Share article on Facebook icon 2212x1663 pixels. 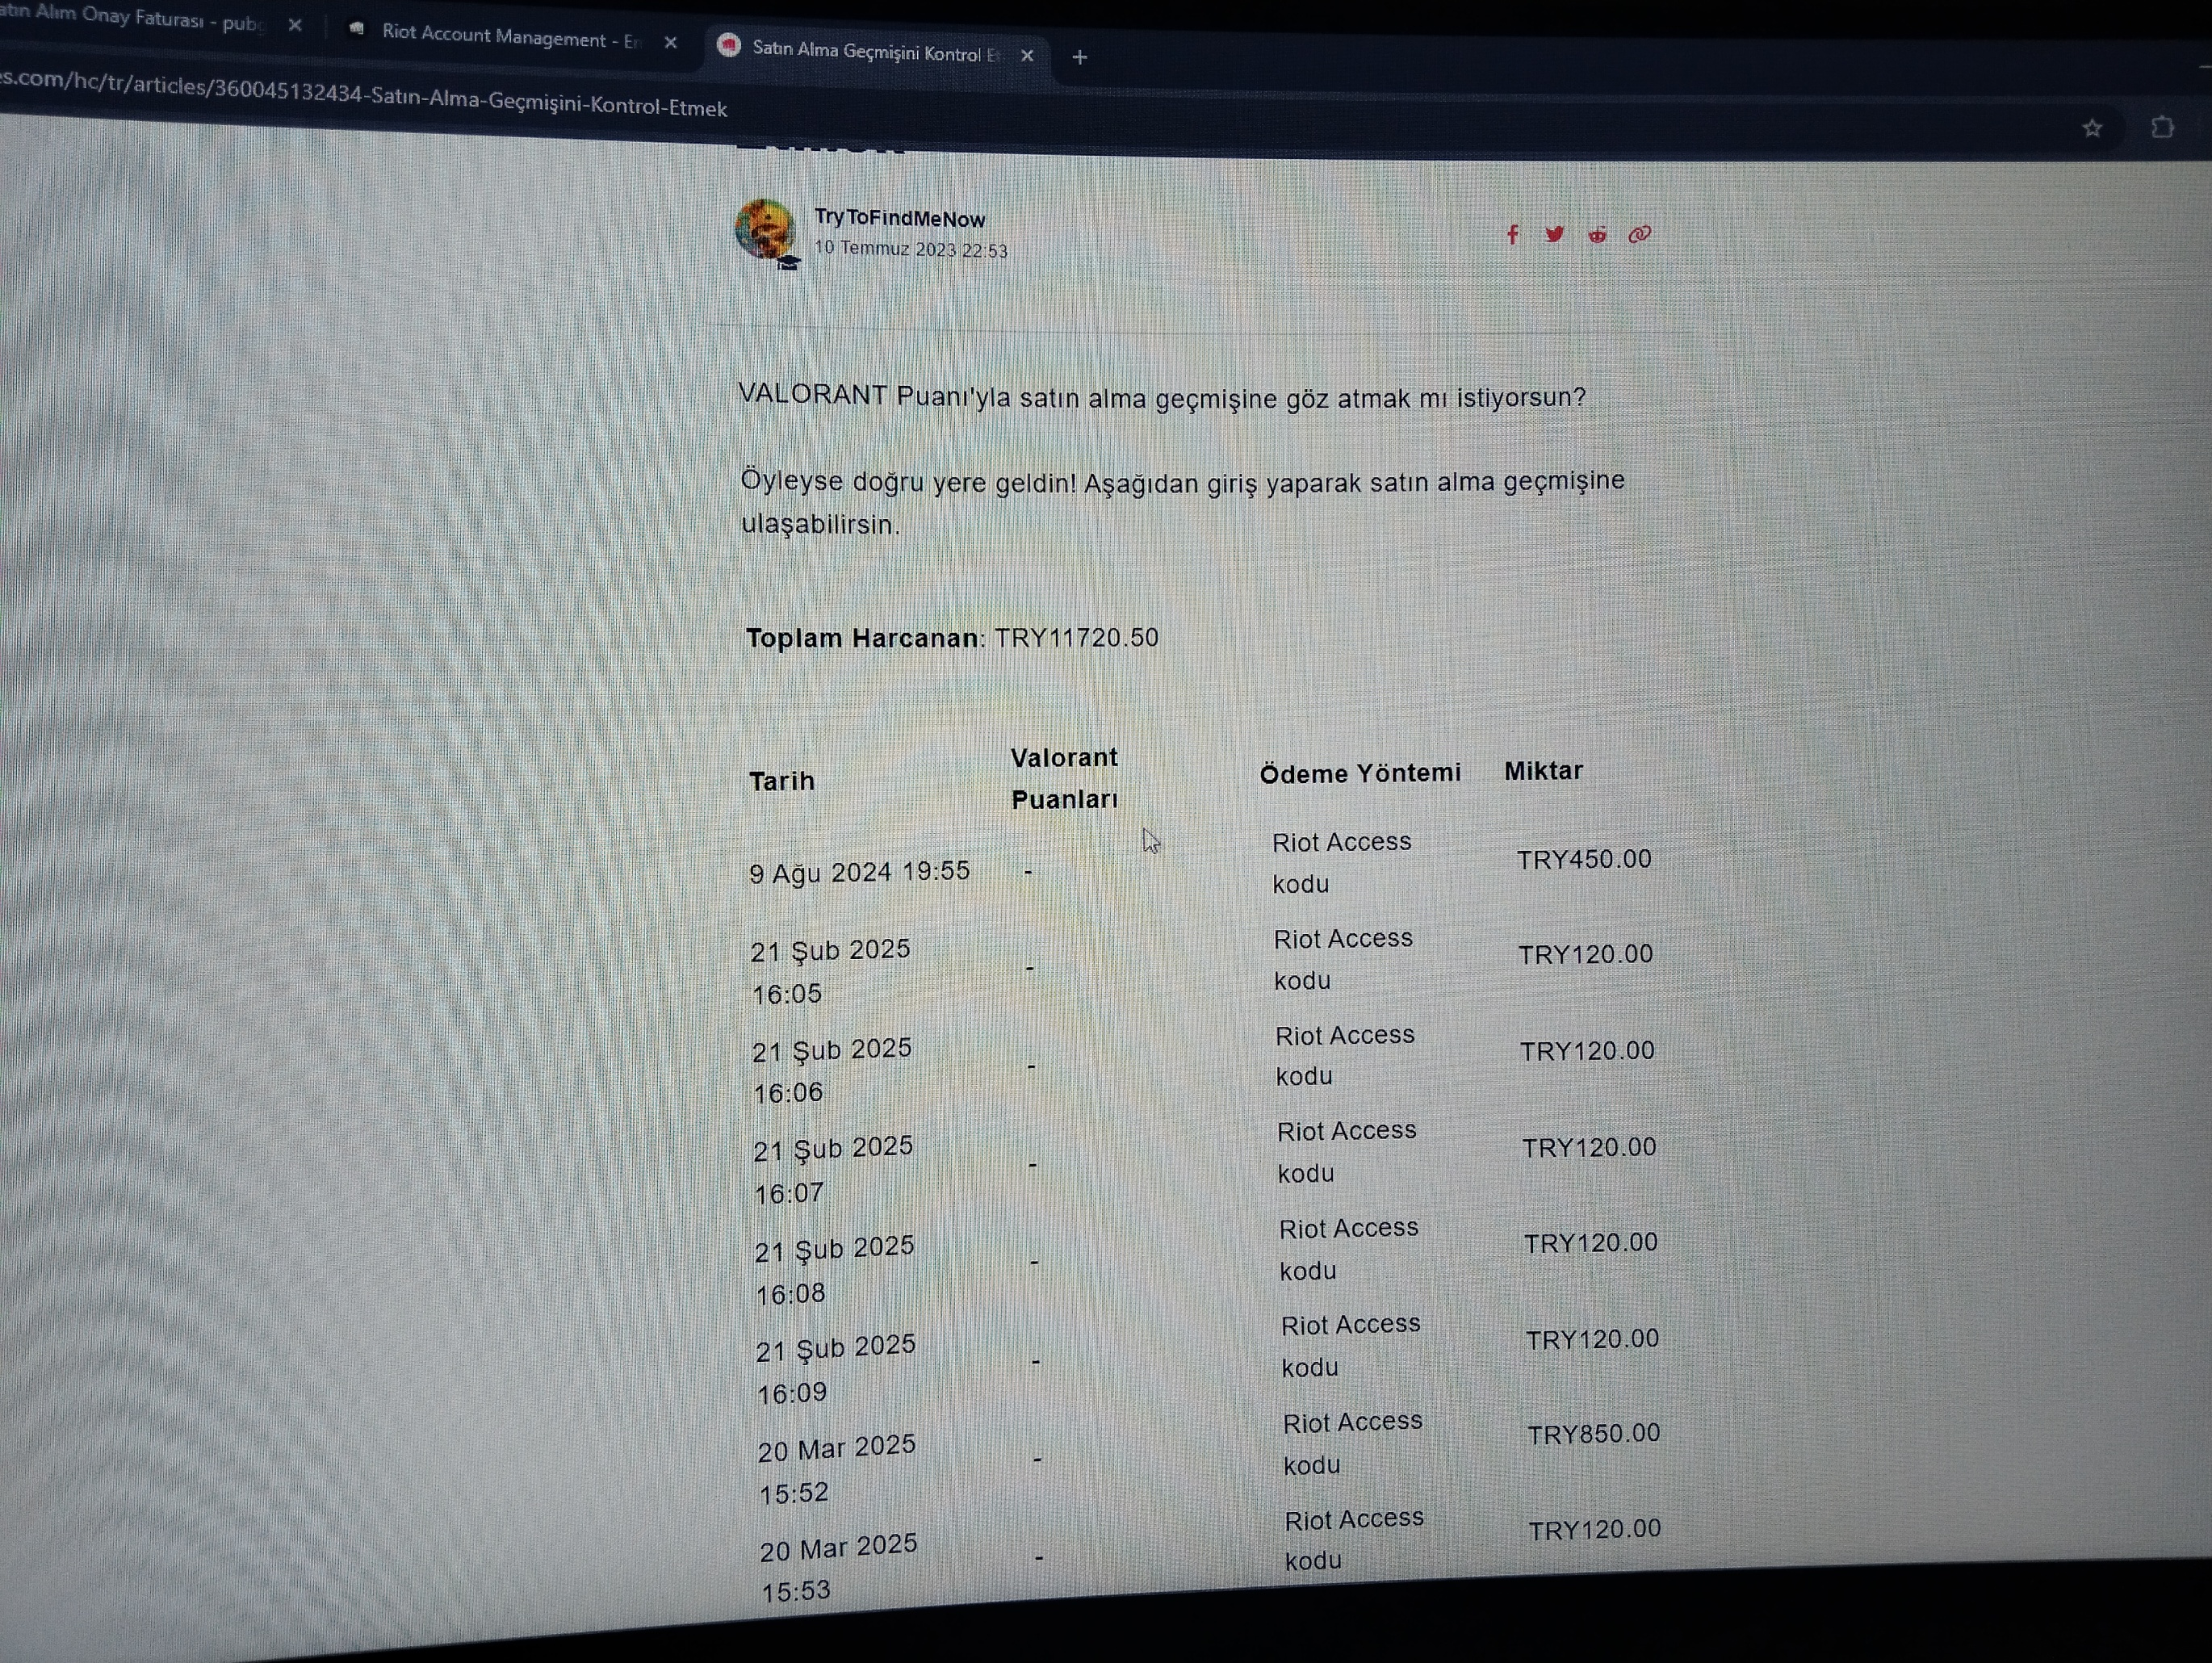click(1512, 234)
